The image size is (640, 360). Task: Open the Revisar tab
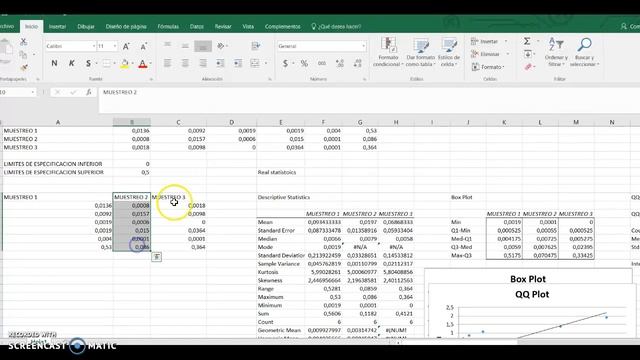[223, 27]
